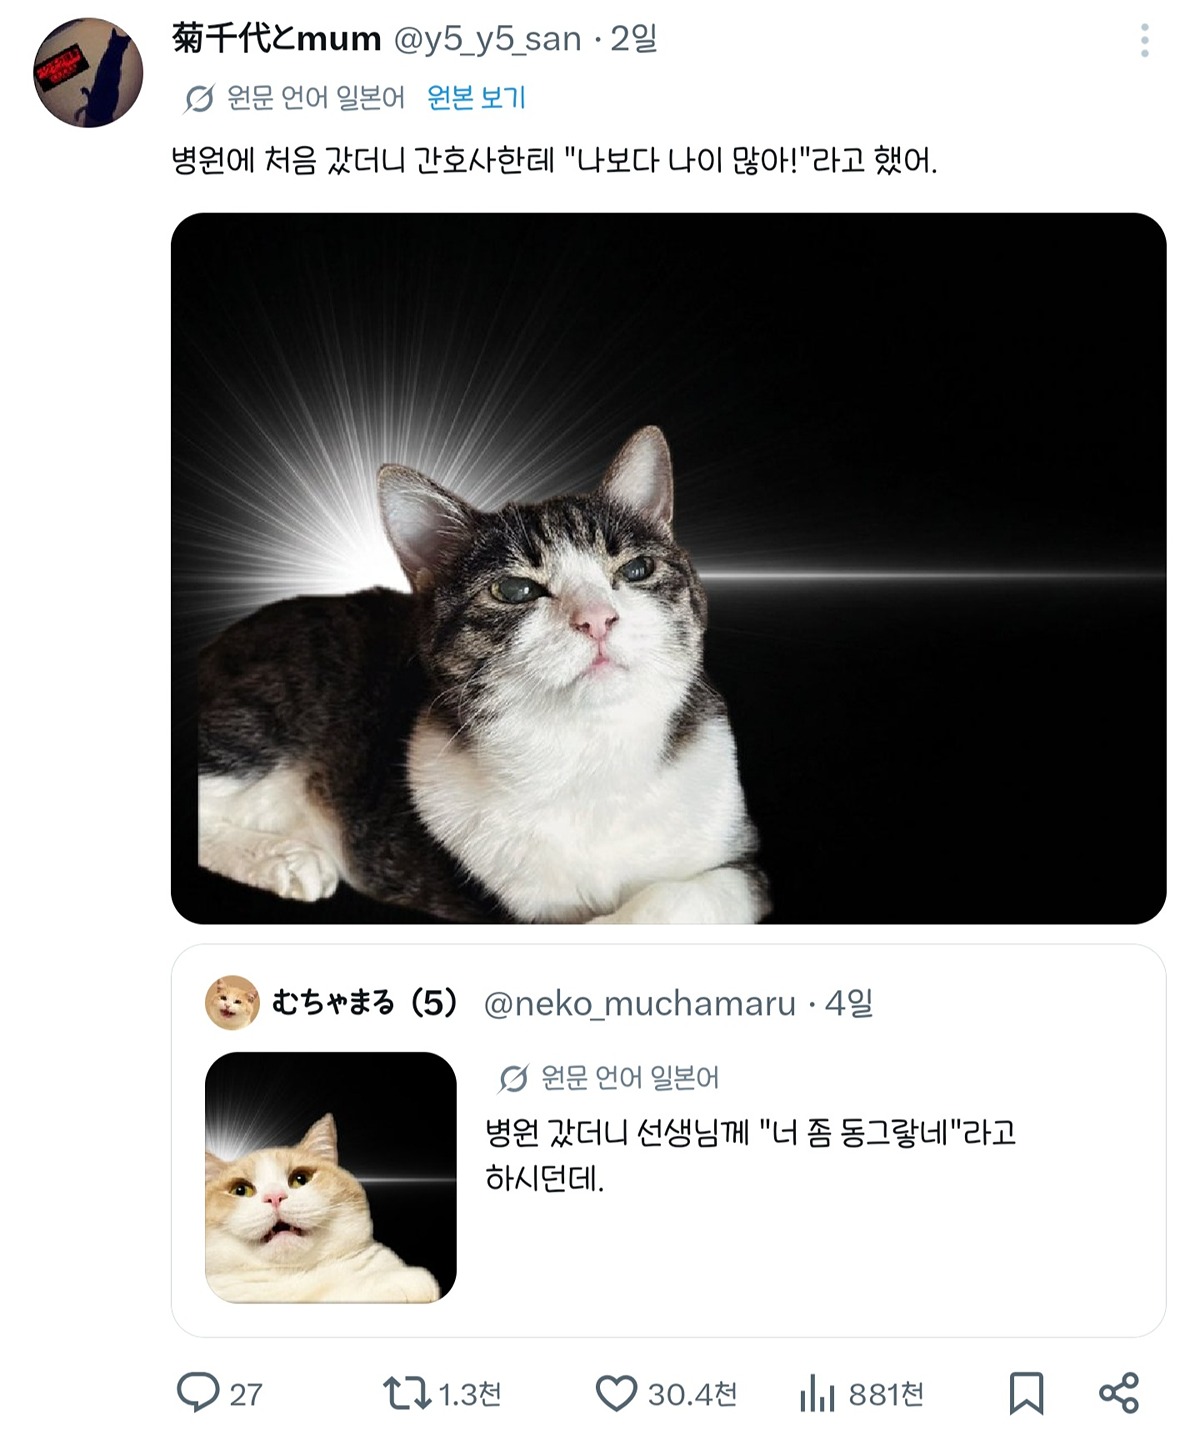Click the main tweet text about the nurse
Image resolution: width=1200 pixels, height=1440 pixels.
555,160
